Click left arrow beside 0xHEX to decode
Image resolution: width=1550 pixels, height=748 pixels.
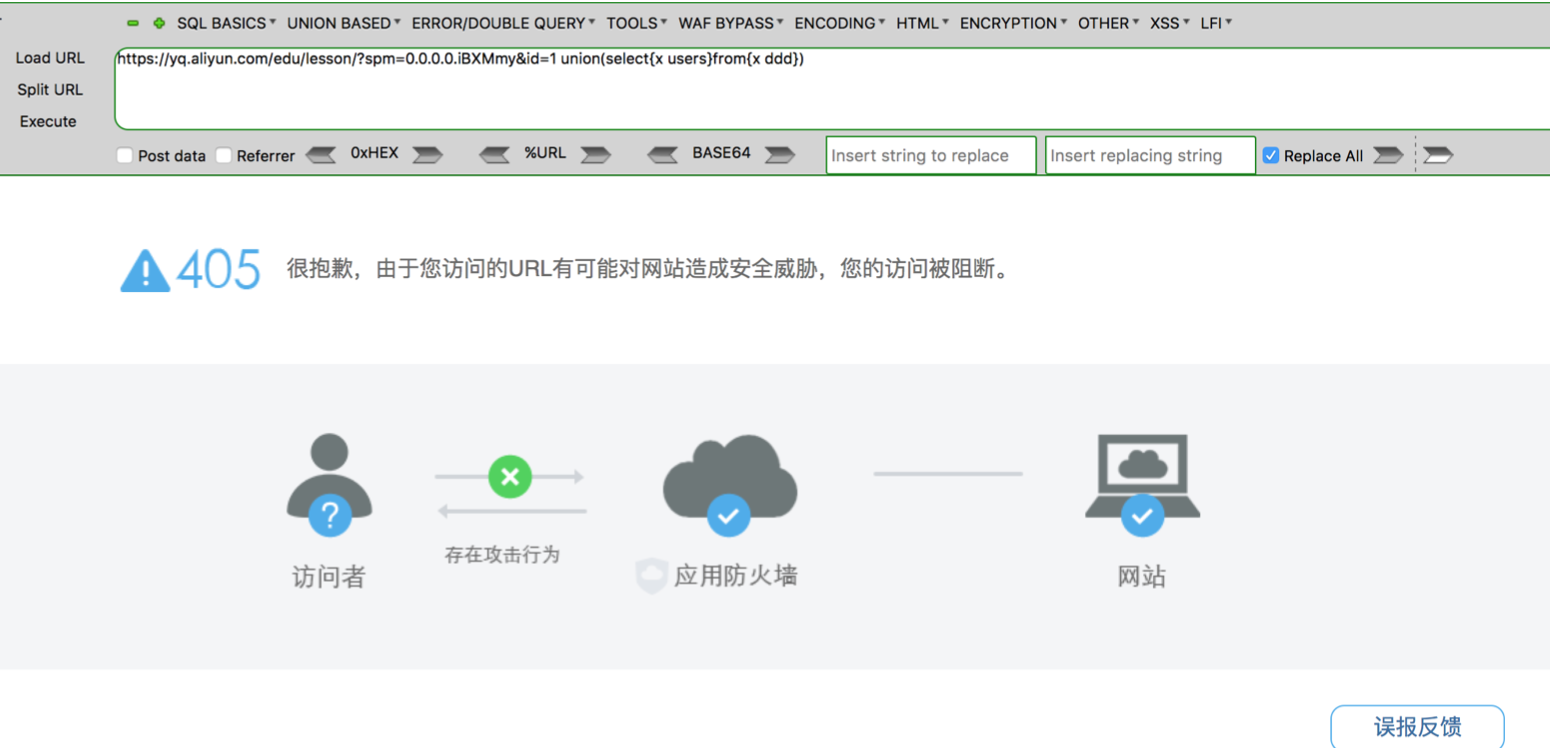click(x=321, y=155)
